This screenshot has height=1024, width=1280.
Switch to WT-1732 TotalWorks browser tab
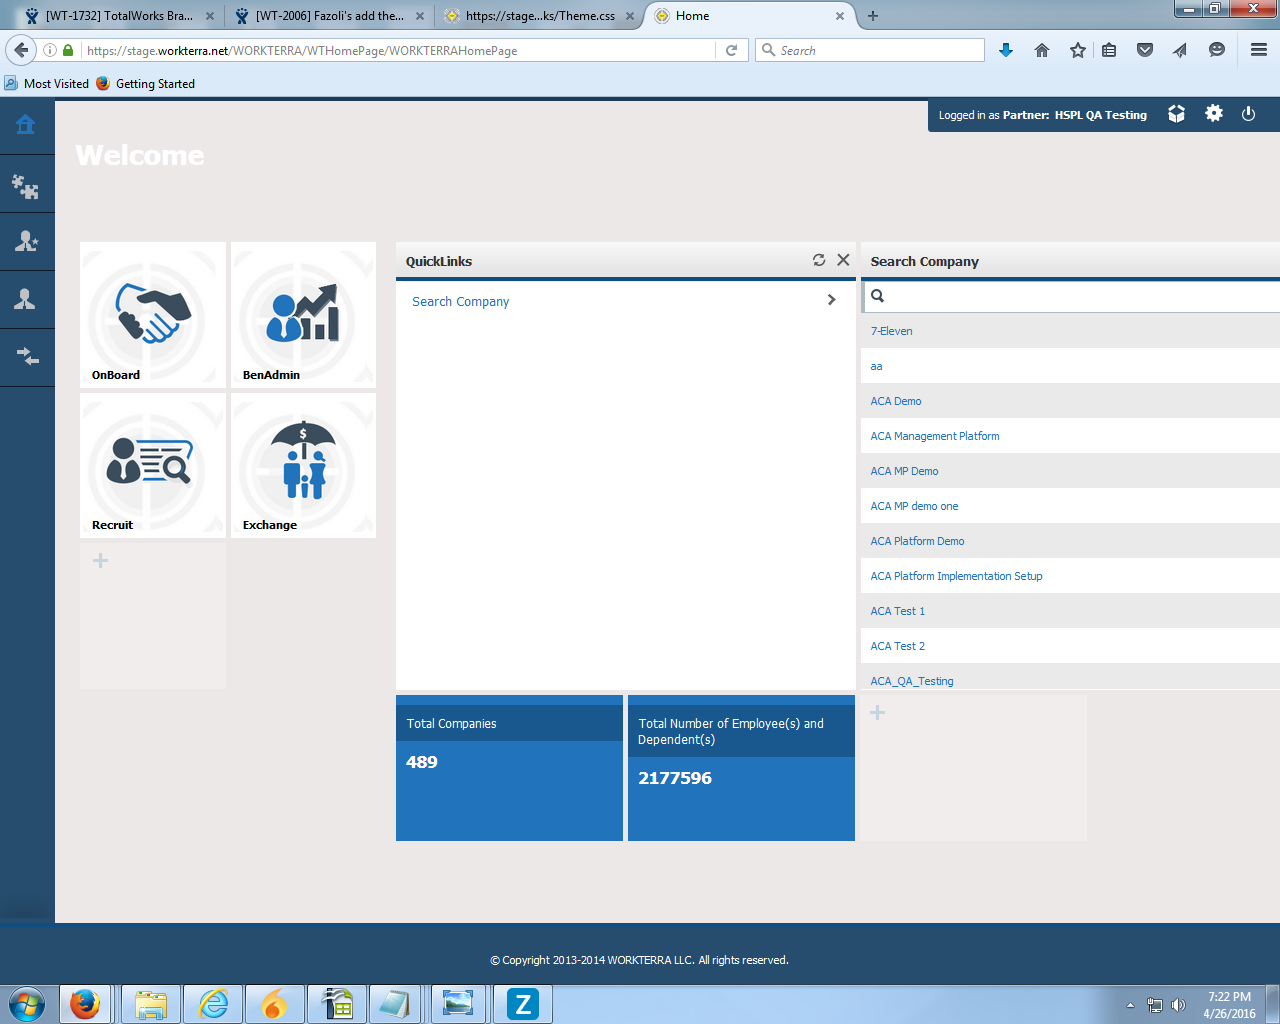(x=118, y=16)
